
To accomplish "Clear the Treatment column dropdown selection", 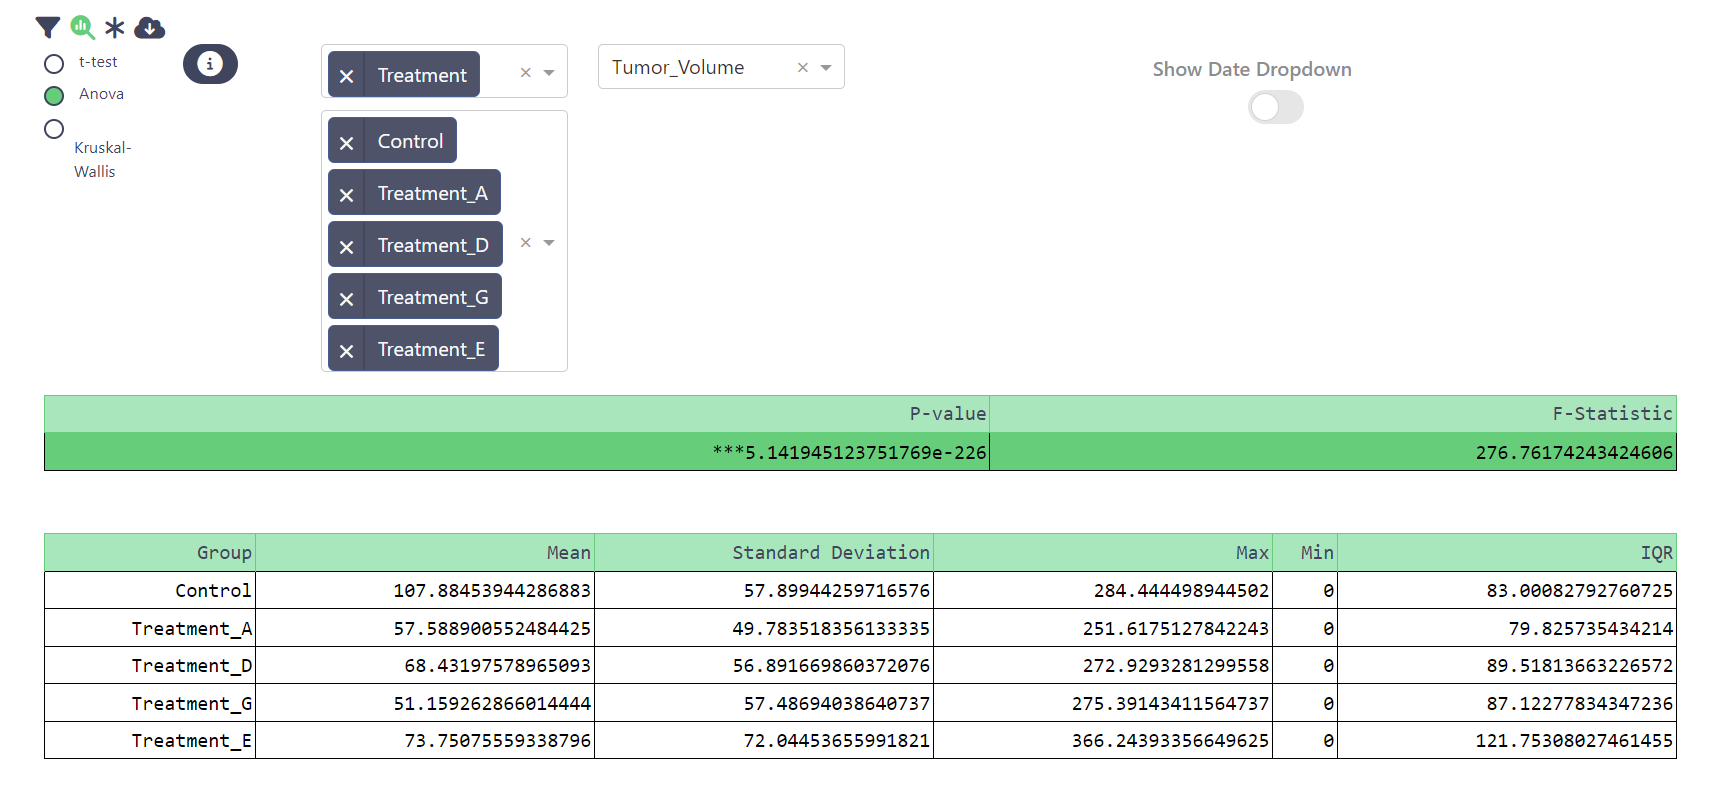I will pos(525,72).
